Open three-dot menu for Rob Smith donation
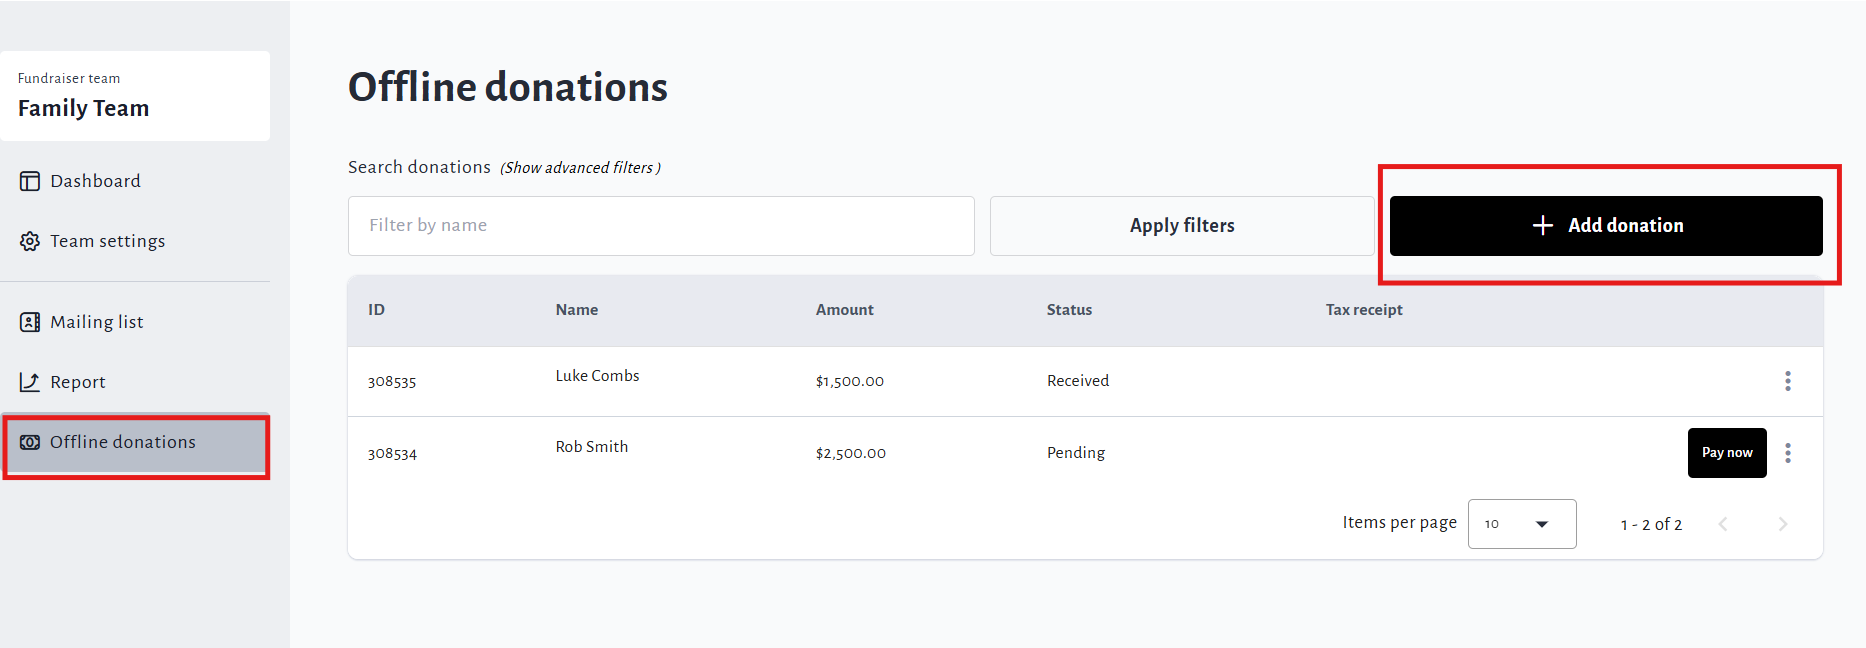The image size is (1866, 648). 1787,453
